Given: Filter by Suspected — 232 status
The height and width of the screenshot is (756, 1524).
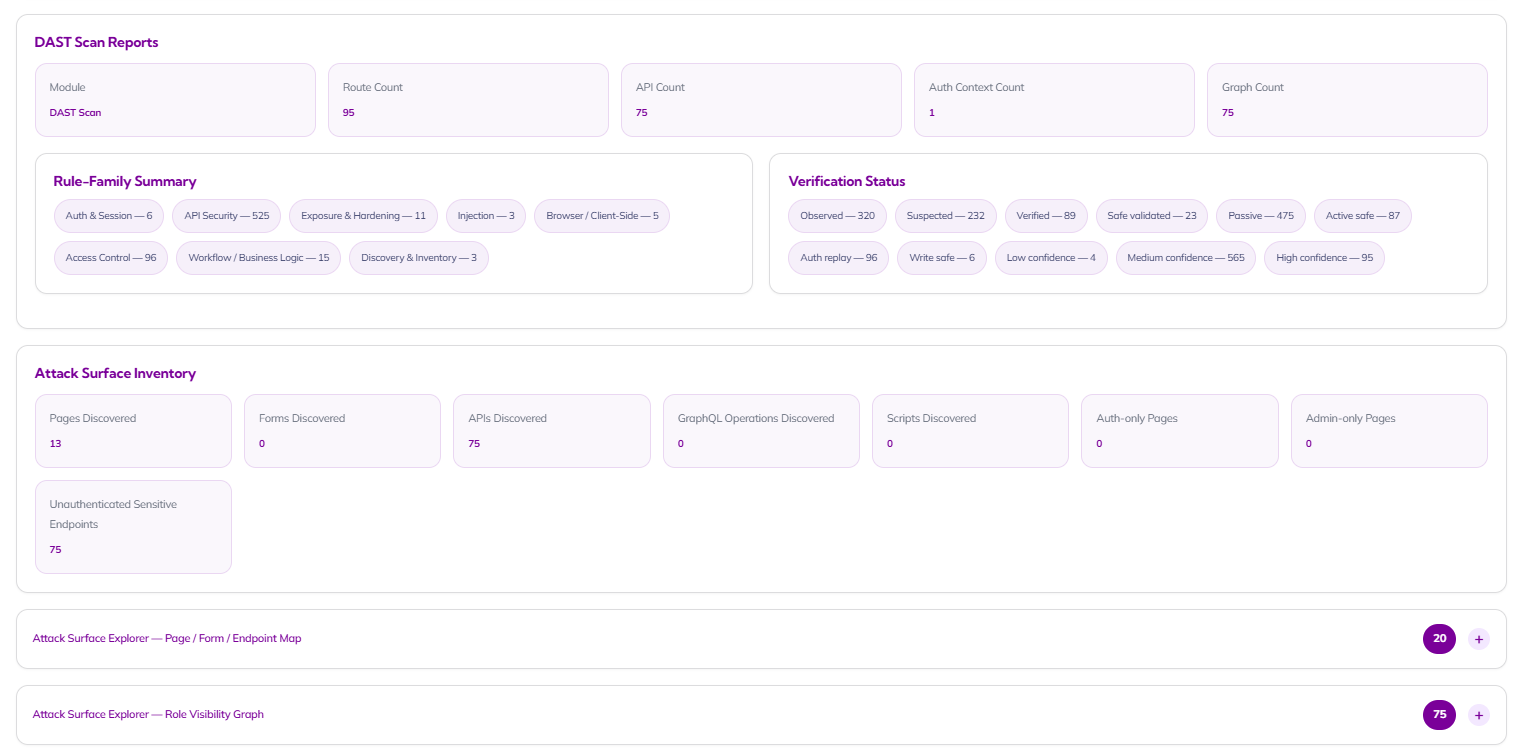Looking at the screenshot, I should 945,216.
